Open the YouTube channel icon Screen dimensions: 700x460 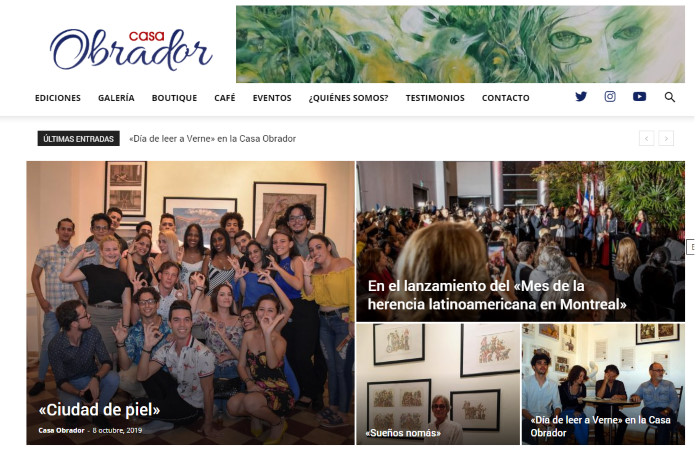[x=639, y=96]
